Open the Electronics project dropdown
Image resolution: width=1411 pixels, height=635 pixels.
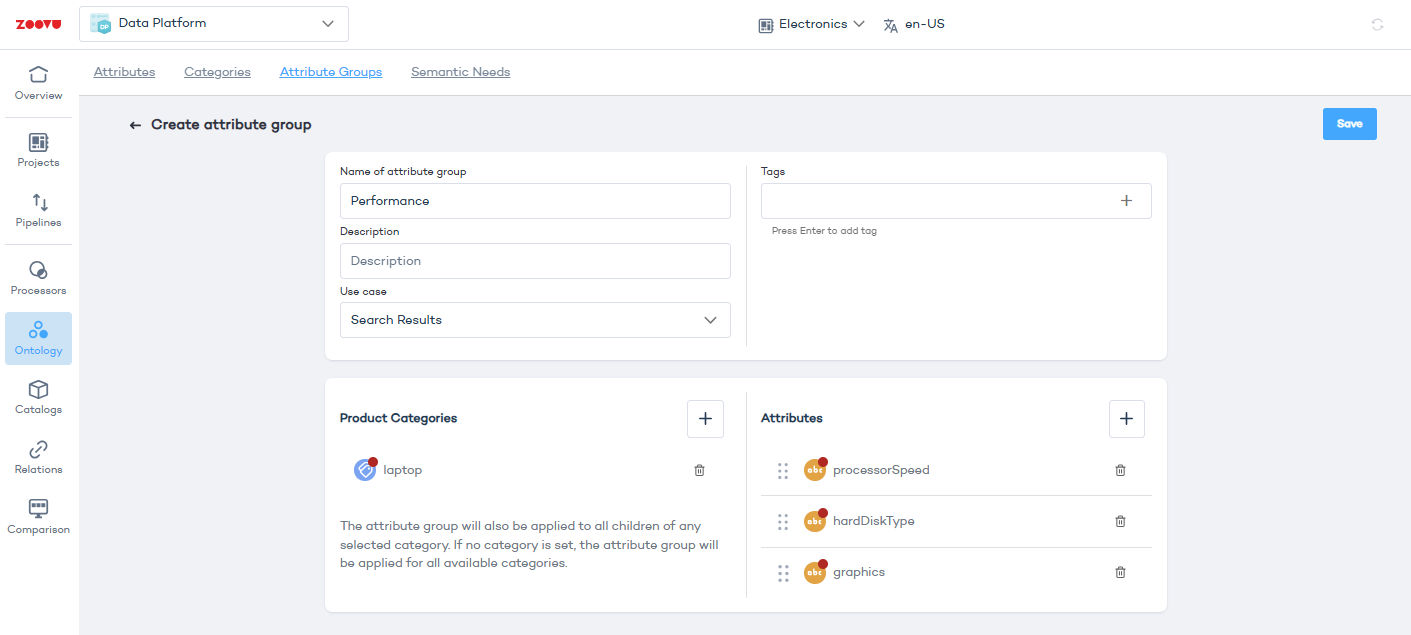pos(811,24)
